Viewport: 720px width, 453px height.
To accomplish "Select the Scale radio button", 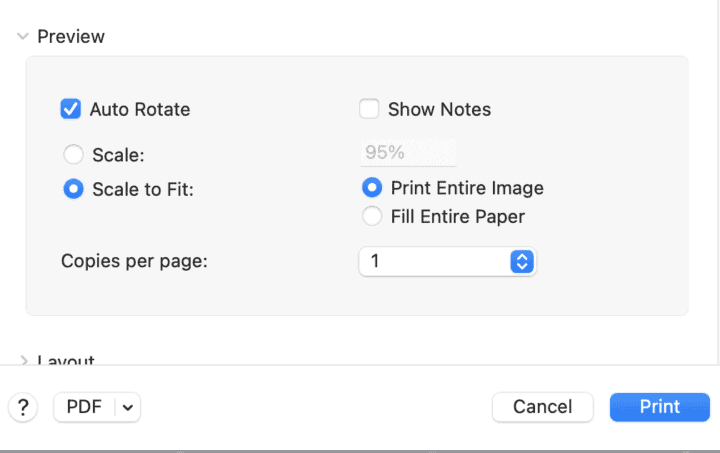I will coord(73,155).
